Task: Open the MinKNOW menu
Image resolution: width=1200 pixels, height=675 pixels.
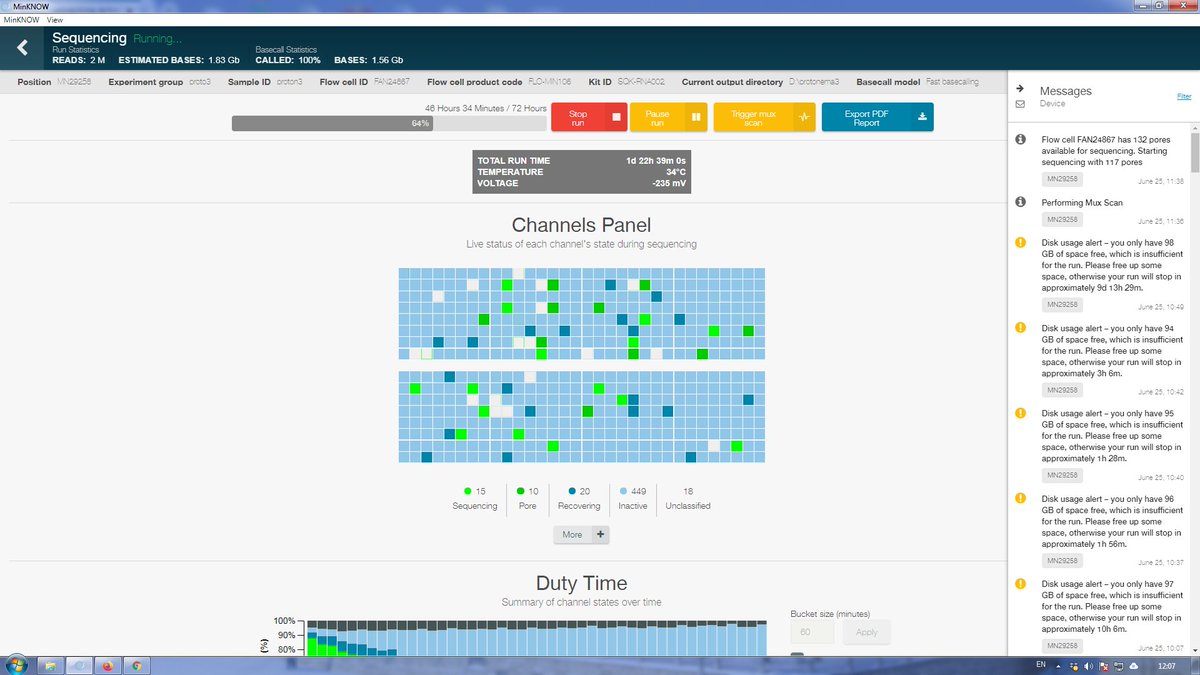Action: click(x=22, y=20)
